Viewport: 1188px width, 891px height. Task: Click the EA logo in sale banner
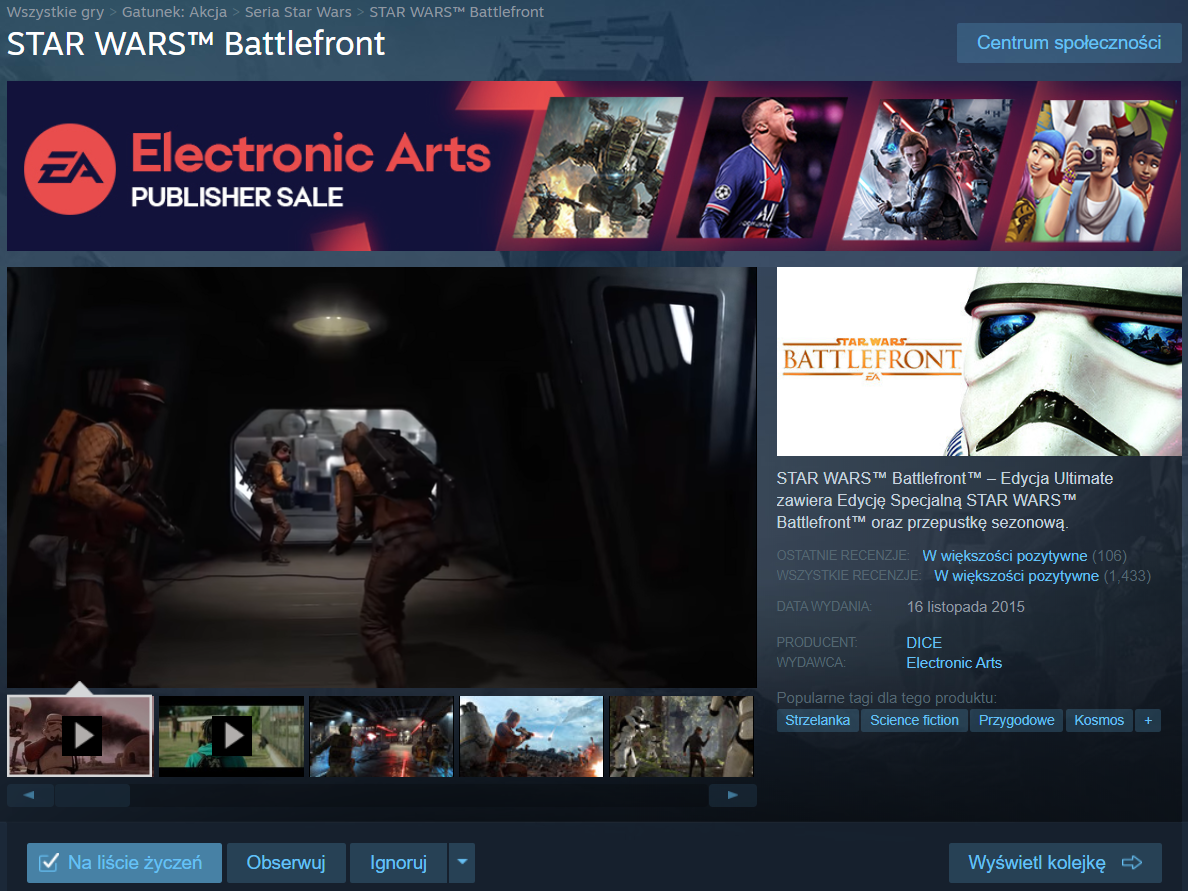70,169
